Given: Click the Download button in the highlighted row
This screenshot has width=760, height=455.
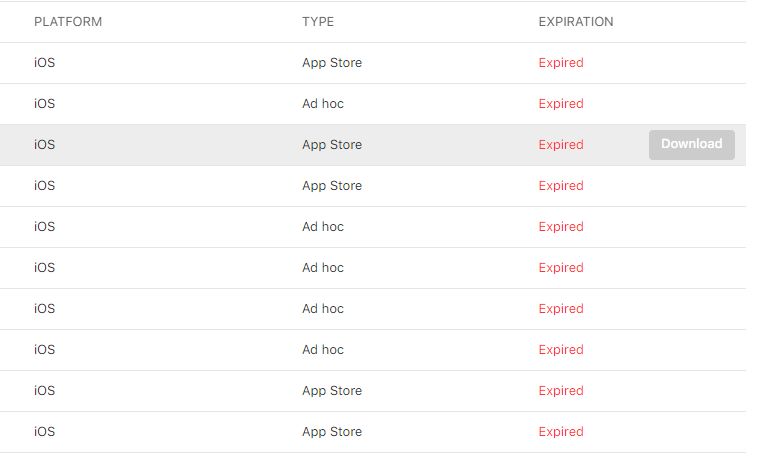Looking at the screenshot, I should coord(691,144).
